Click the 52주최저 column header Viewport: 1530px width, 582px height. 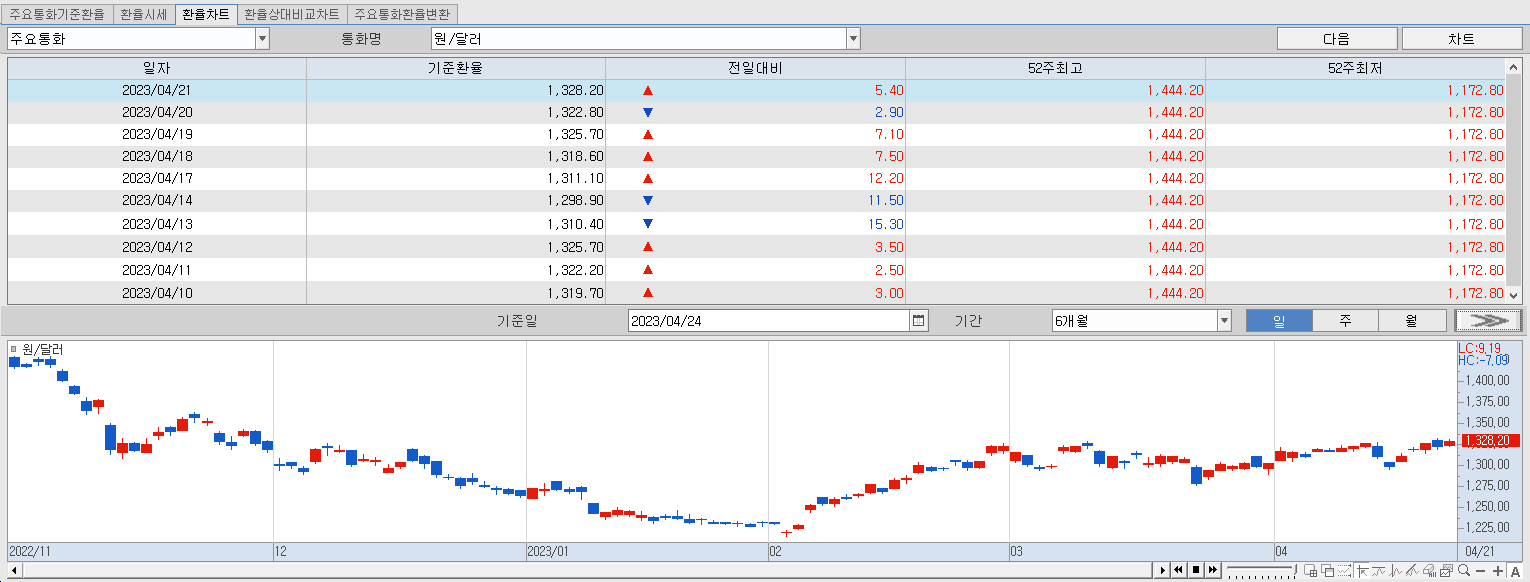(x=1355, y=68)
